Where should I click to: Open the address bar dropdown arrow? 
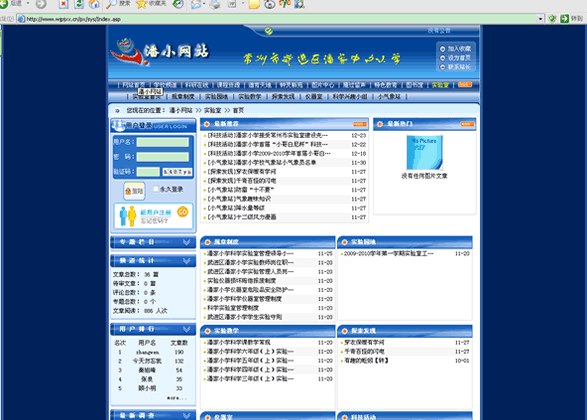(x=540, y=18)
